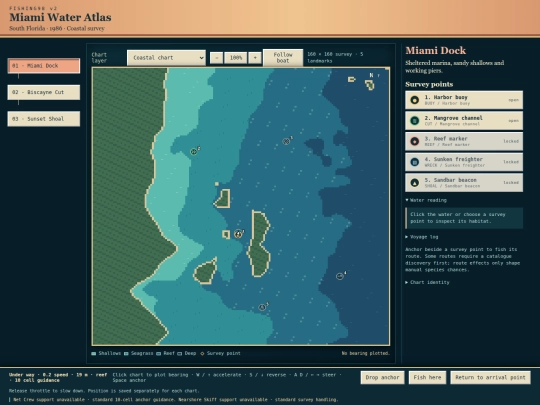
Task: Open the 3. Reef marker locked card
Action: 464,141
